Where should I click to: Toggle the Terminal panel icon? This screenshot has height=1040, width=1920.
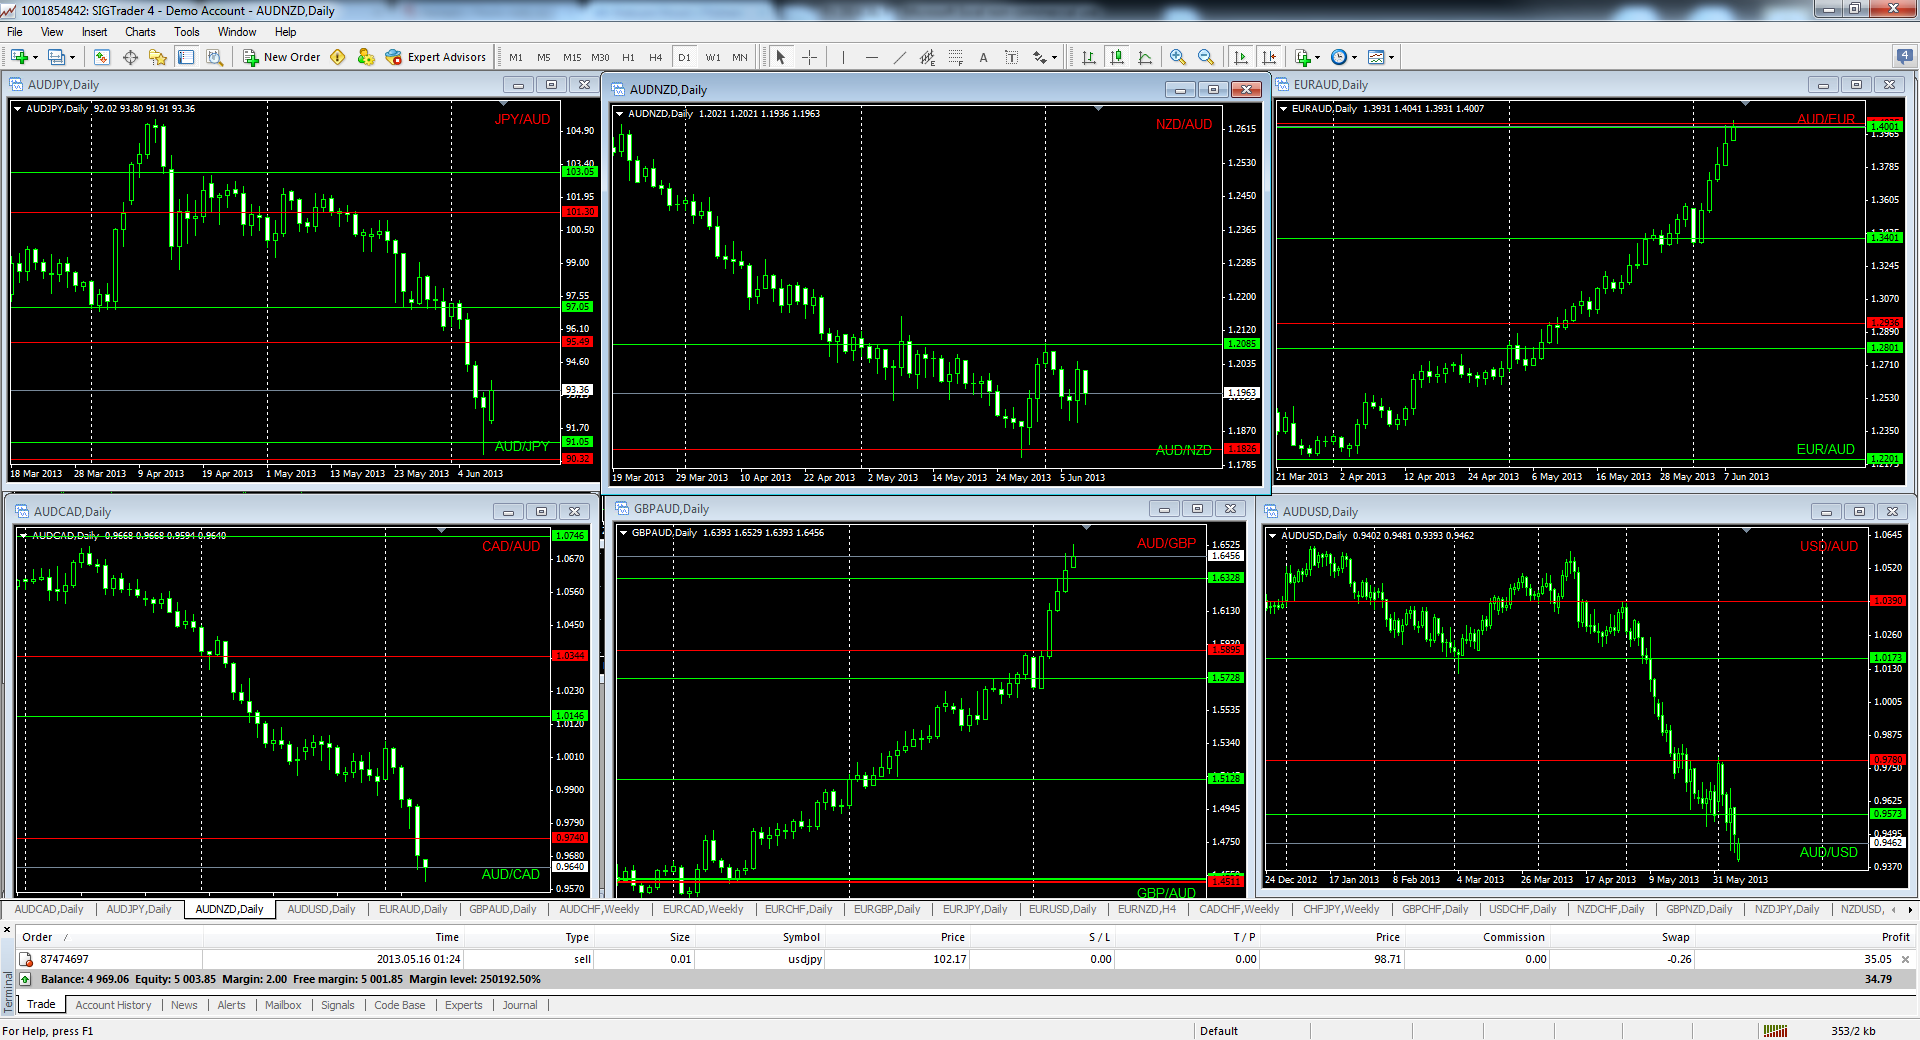(186, 57)
